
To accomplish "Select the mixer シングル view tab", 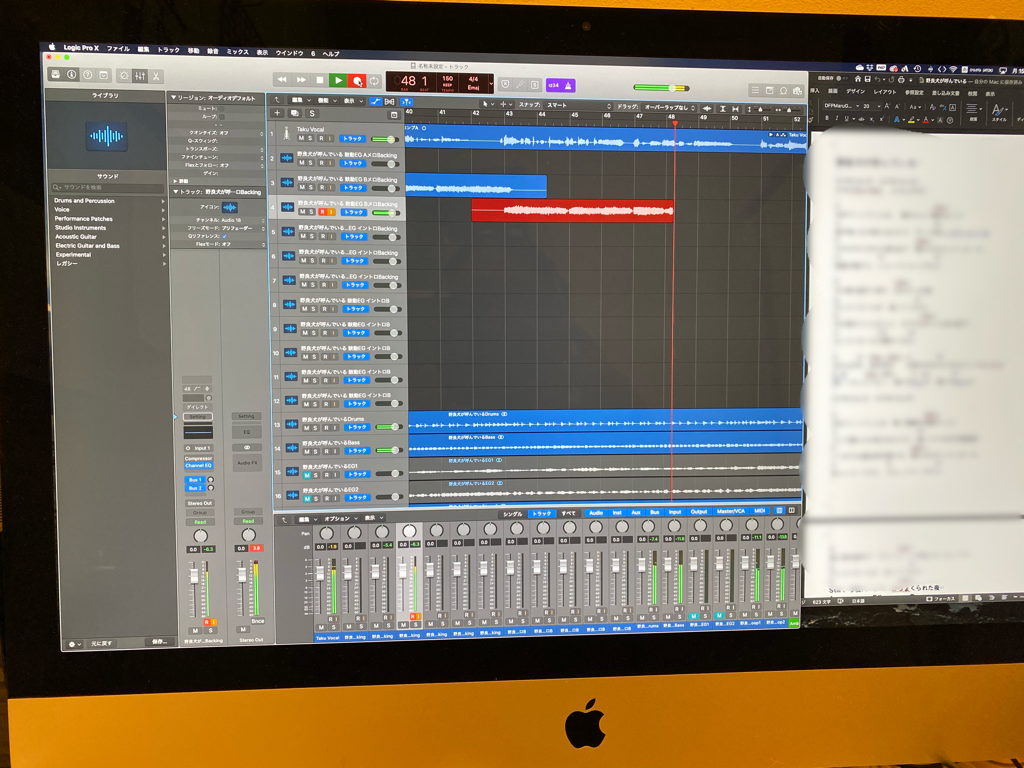I will point(513,514).
